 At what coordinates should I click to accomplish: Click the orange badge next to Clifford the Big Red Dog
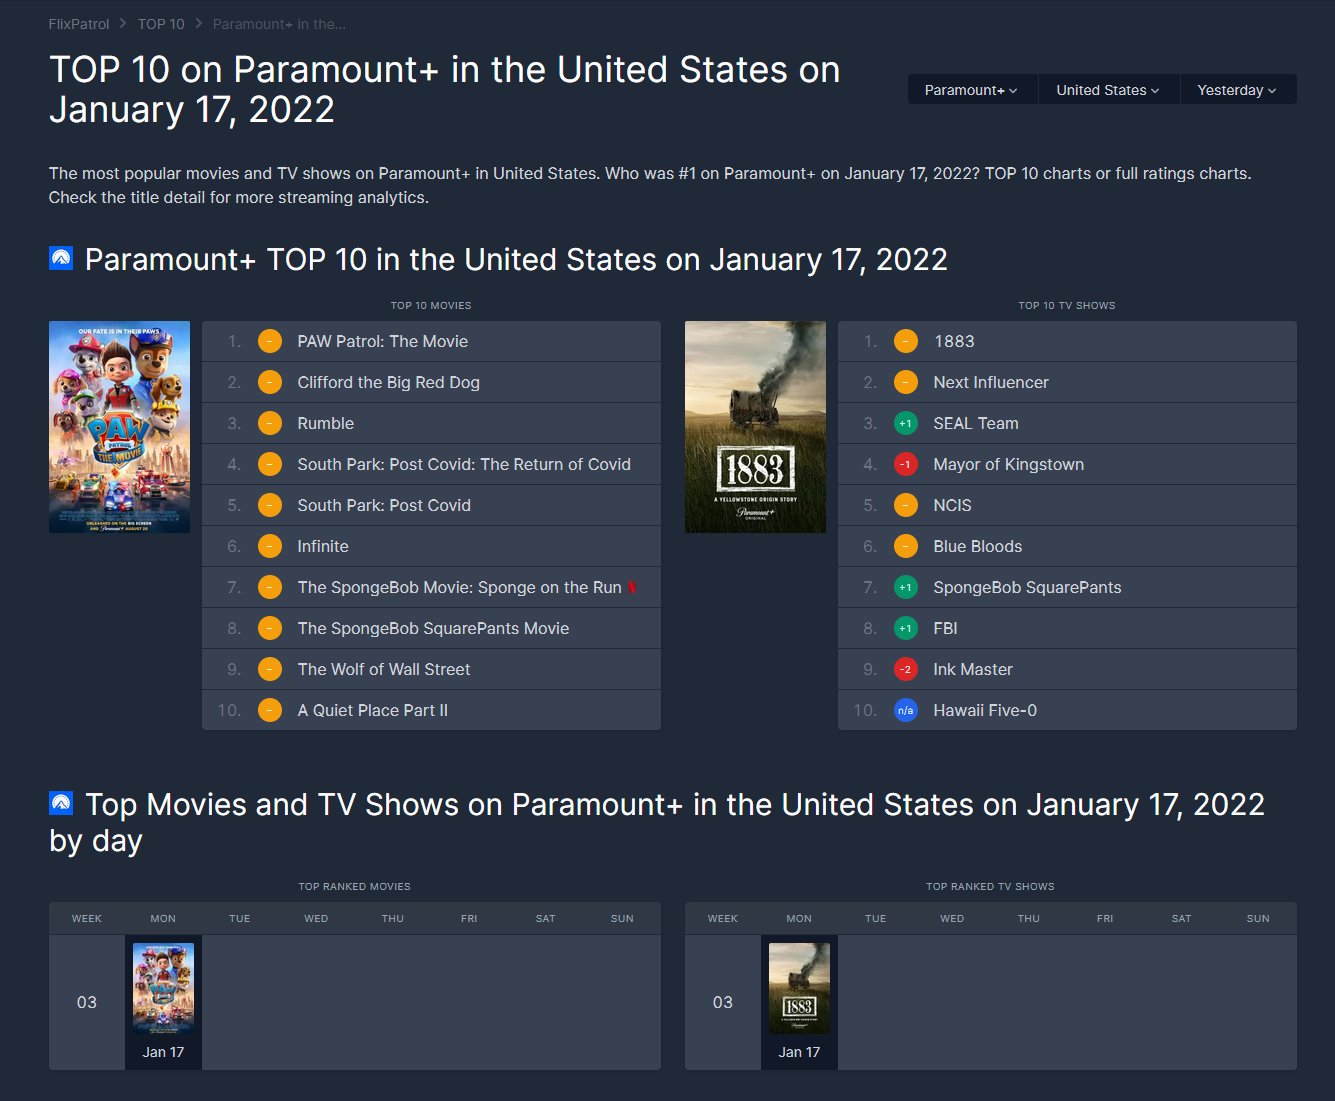coord(270,382)
